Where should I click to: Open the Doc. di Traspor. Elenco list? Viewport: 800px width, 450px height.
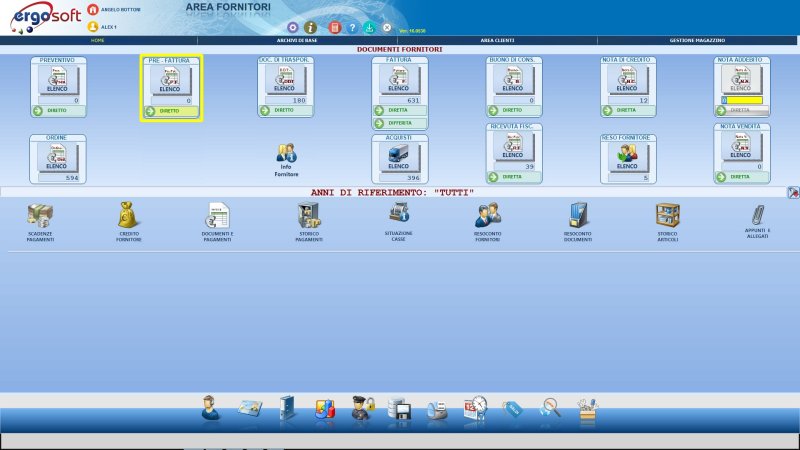(x=285, y=80)
